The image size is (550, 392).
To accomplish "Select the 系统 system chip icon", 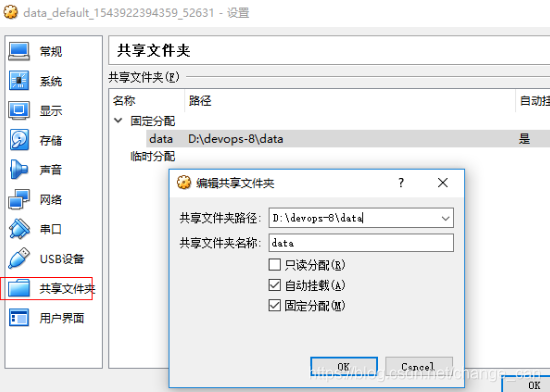I will (x=19, y=81).
